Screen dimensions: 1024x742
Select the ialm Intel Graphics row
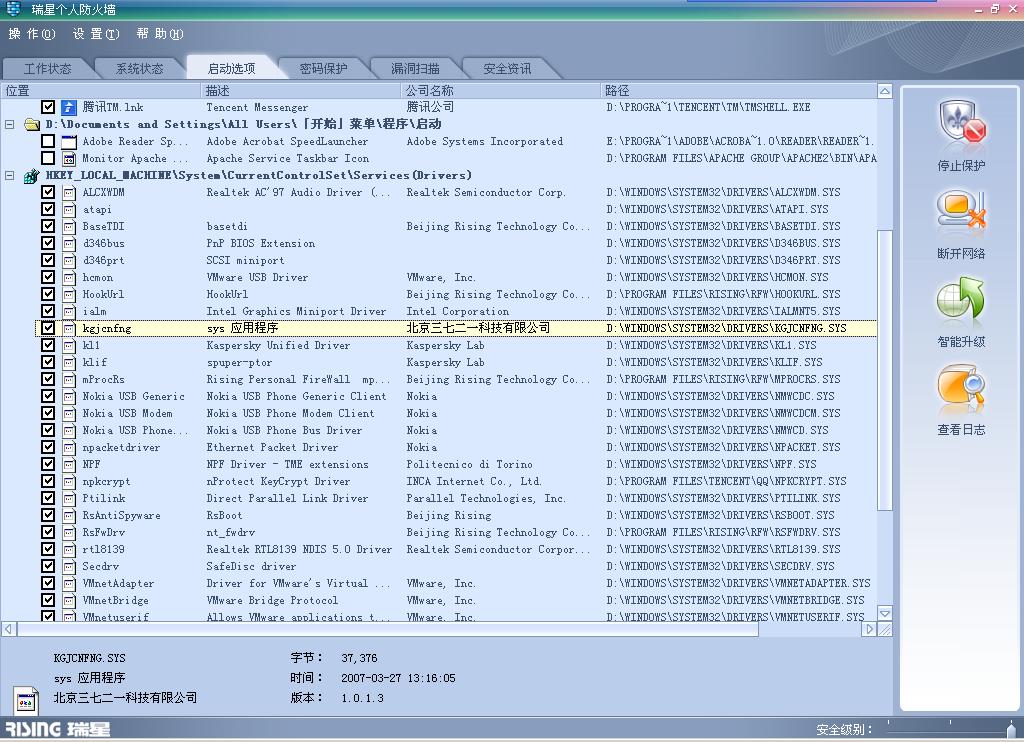point(456,311)
